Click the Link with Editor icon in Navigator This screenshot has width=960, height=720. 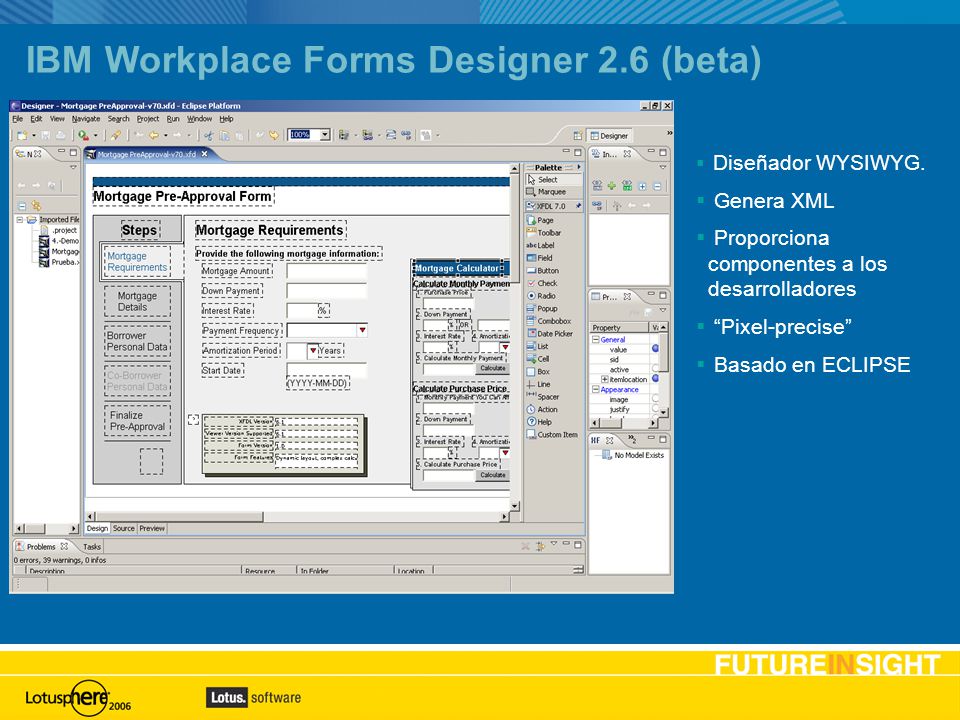click(x=36, y=206)
